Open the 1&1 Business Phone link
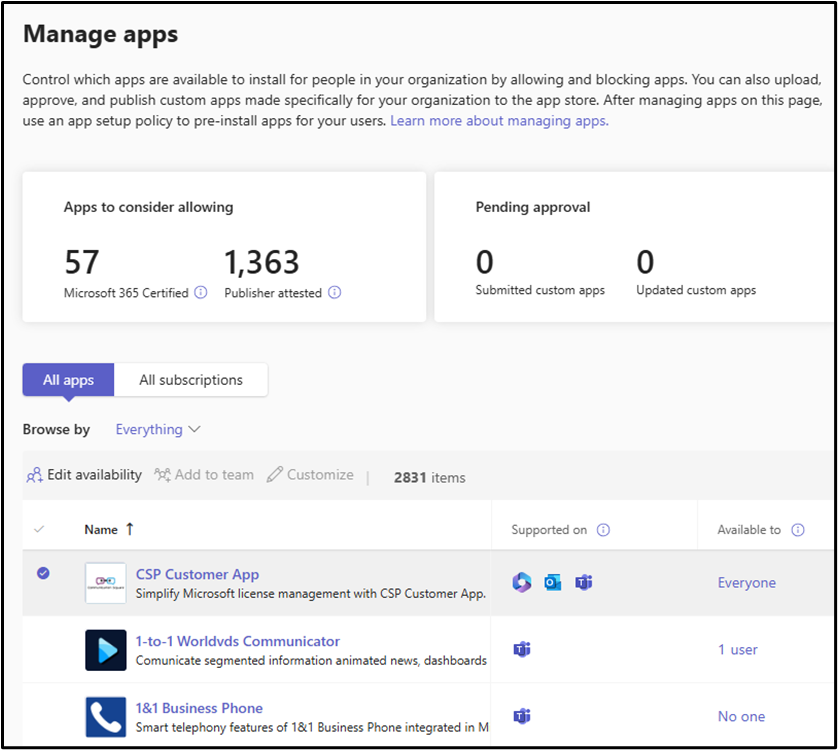 [199, 708]
